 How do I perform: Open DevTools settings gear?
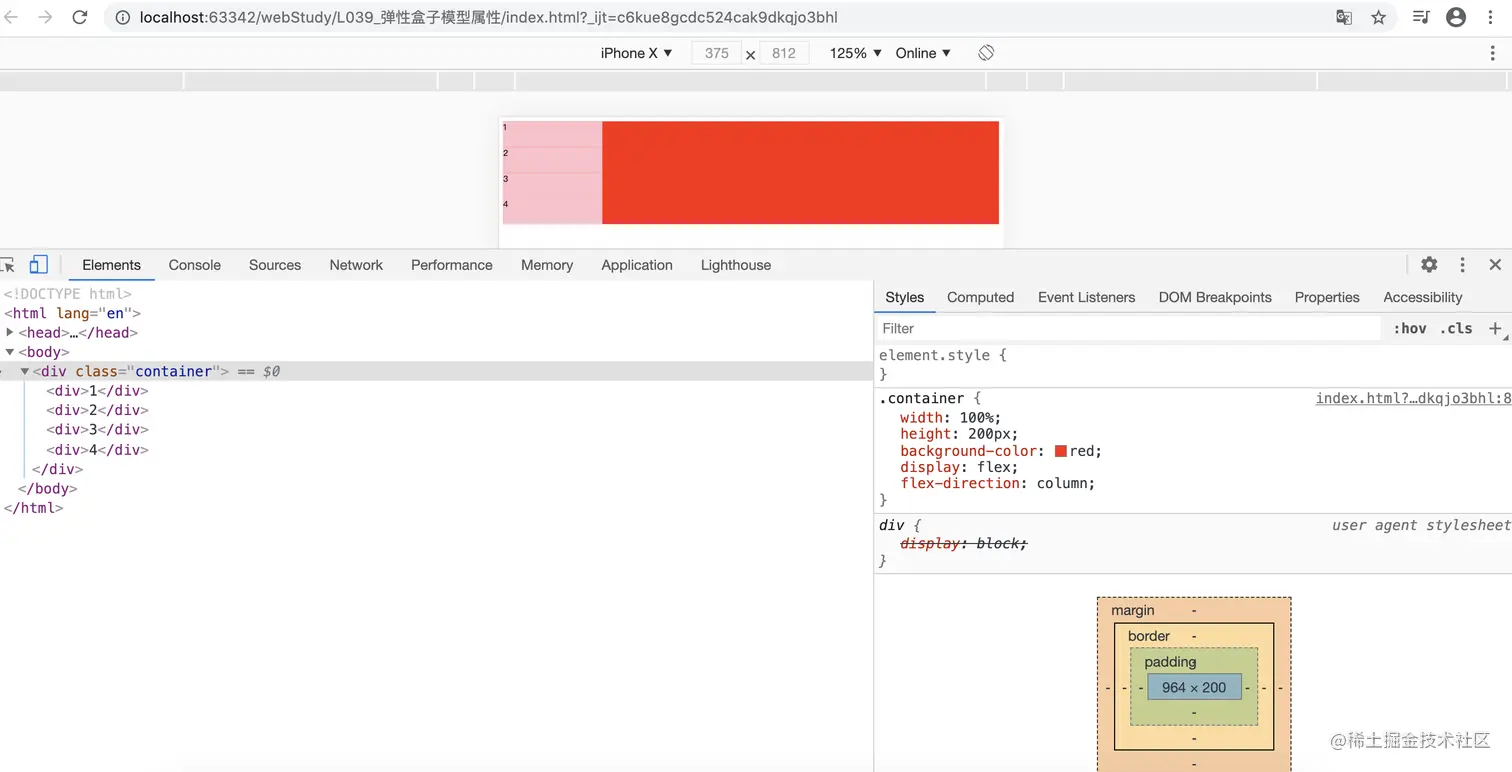point(1429,265)
